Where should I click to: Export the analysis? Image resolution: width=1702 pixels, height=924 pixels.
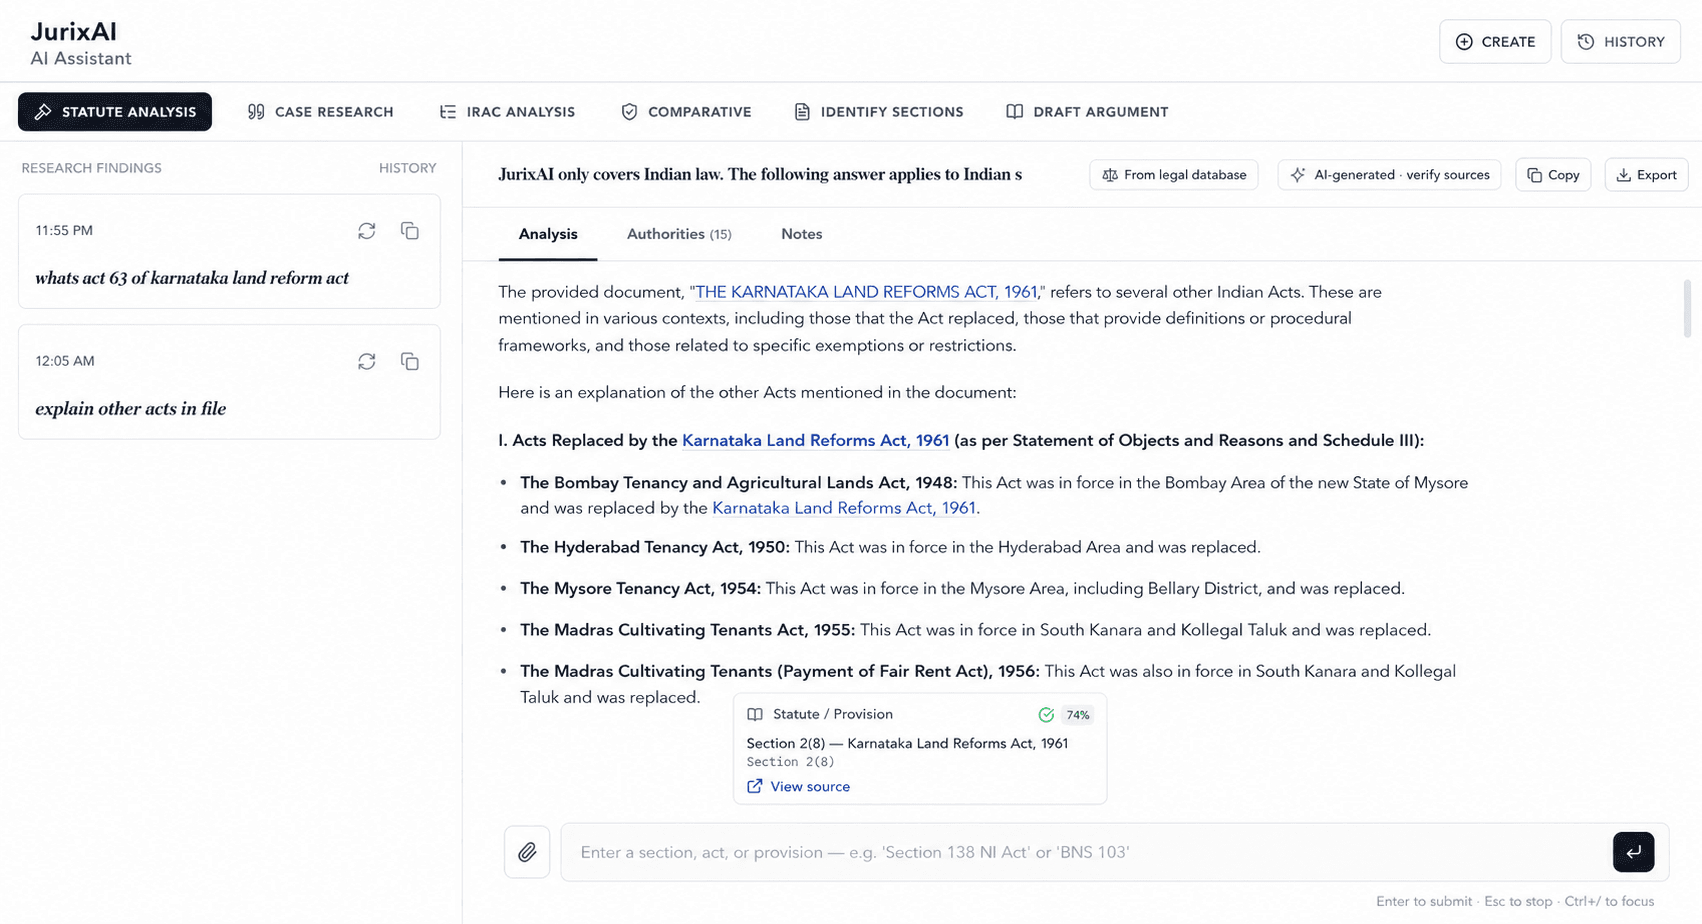click(1646, 175)
